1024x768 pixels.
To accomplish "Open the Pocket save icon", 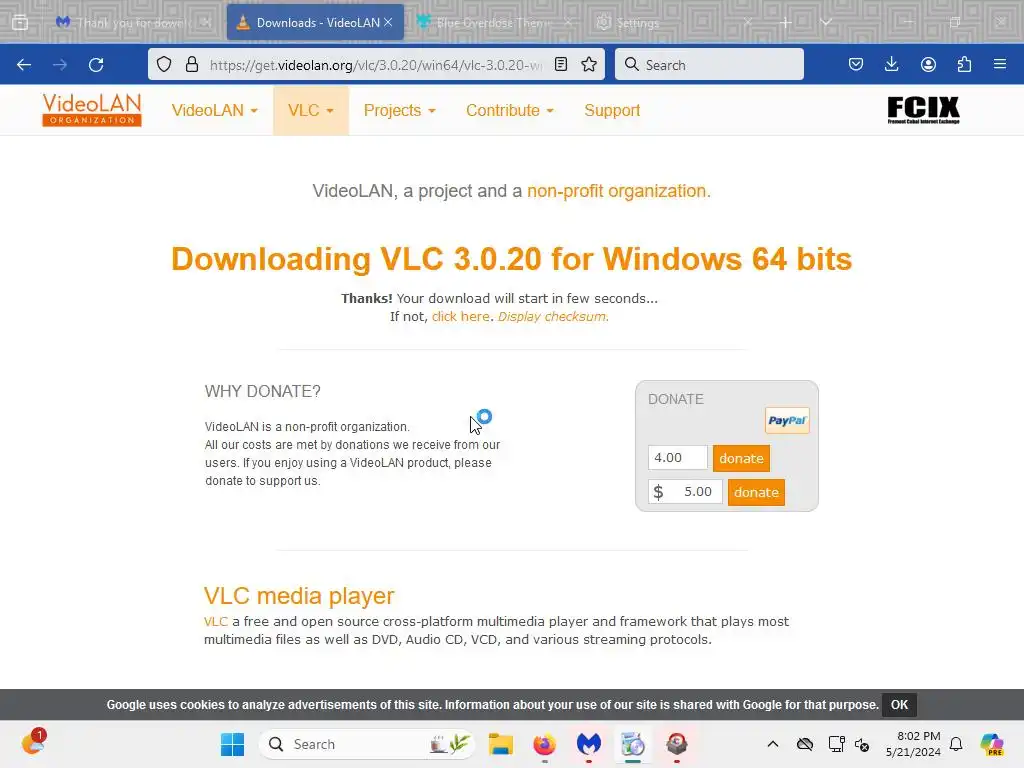I will [856, 64].
